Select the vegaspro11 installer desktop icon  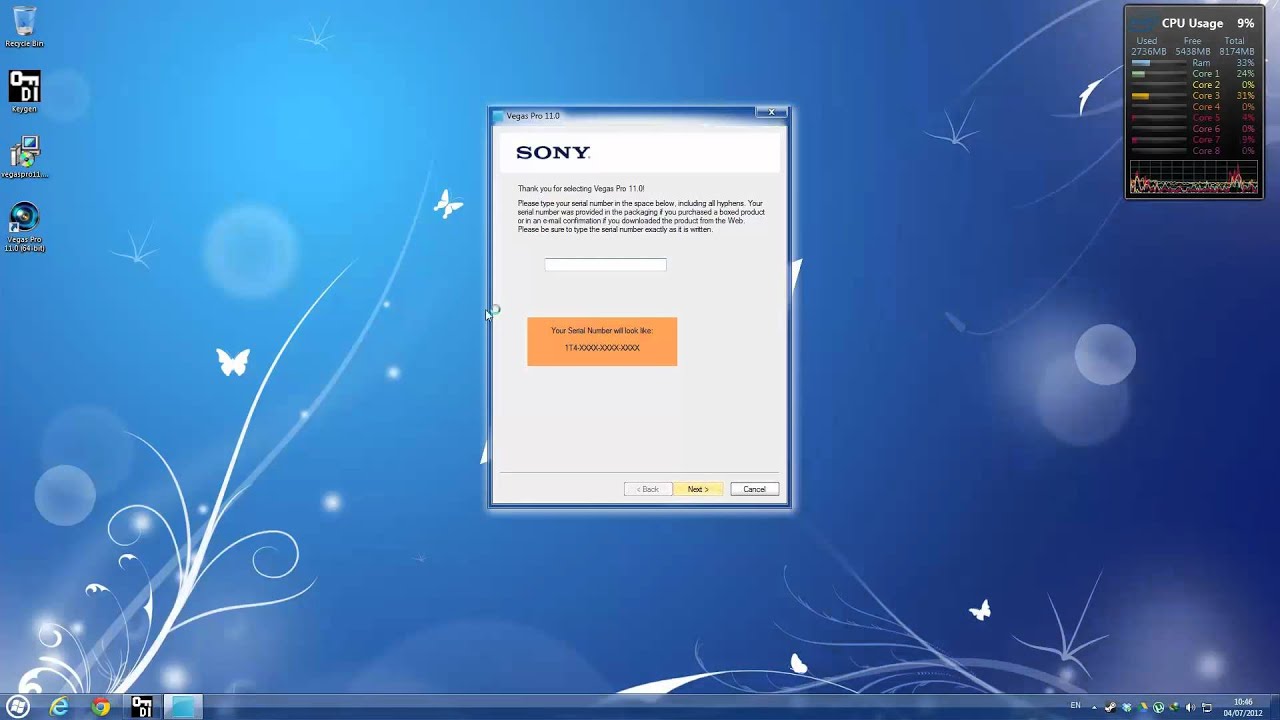pyautogui.click(x=24, y=157)
